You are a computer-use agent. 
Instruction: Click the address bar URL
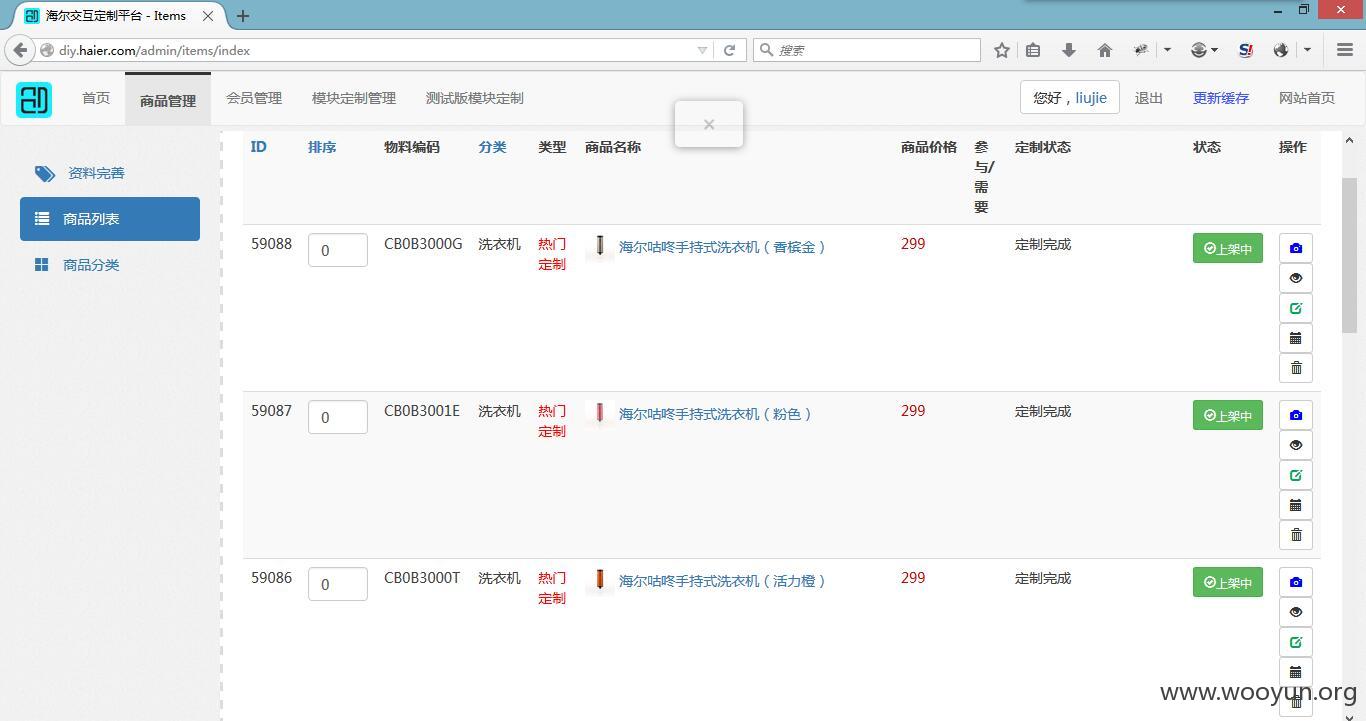pos(154,50)
